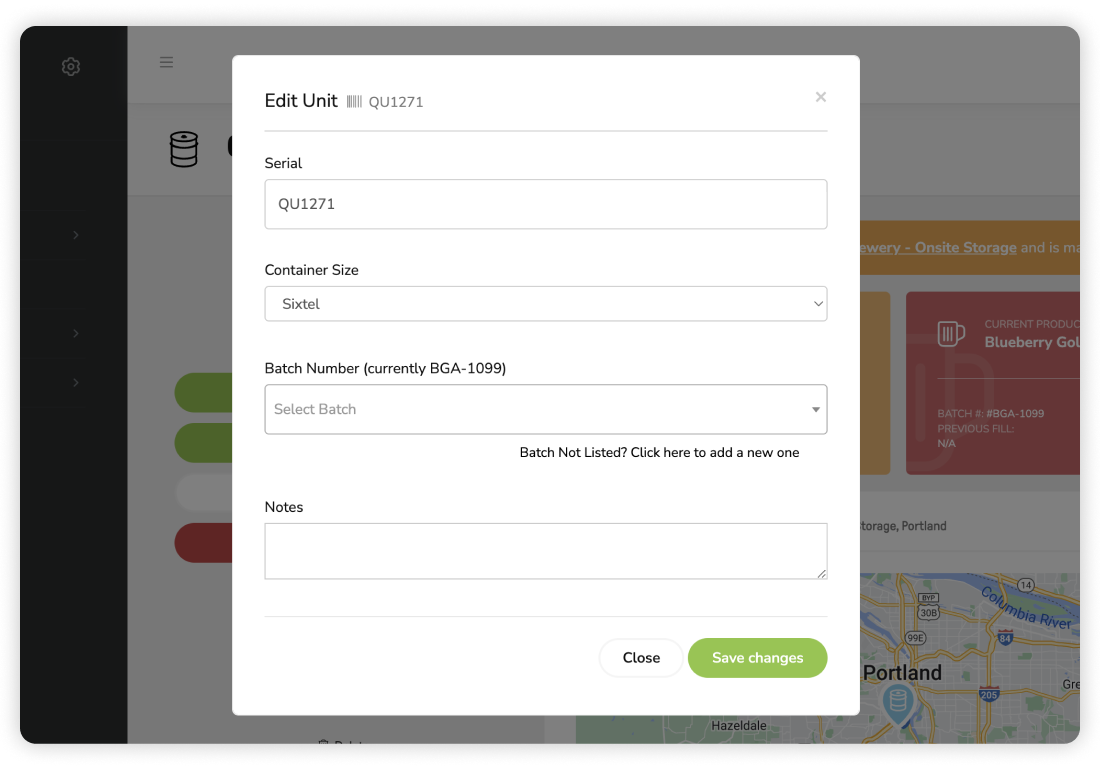Close the Edit Unit dialog with X
This screenshot has height=770, width=1100.
[820, 97]
